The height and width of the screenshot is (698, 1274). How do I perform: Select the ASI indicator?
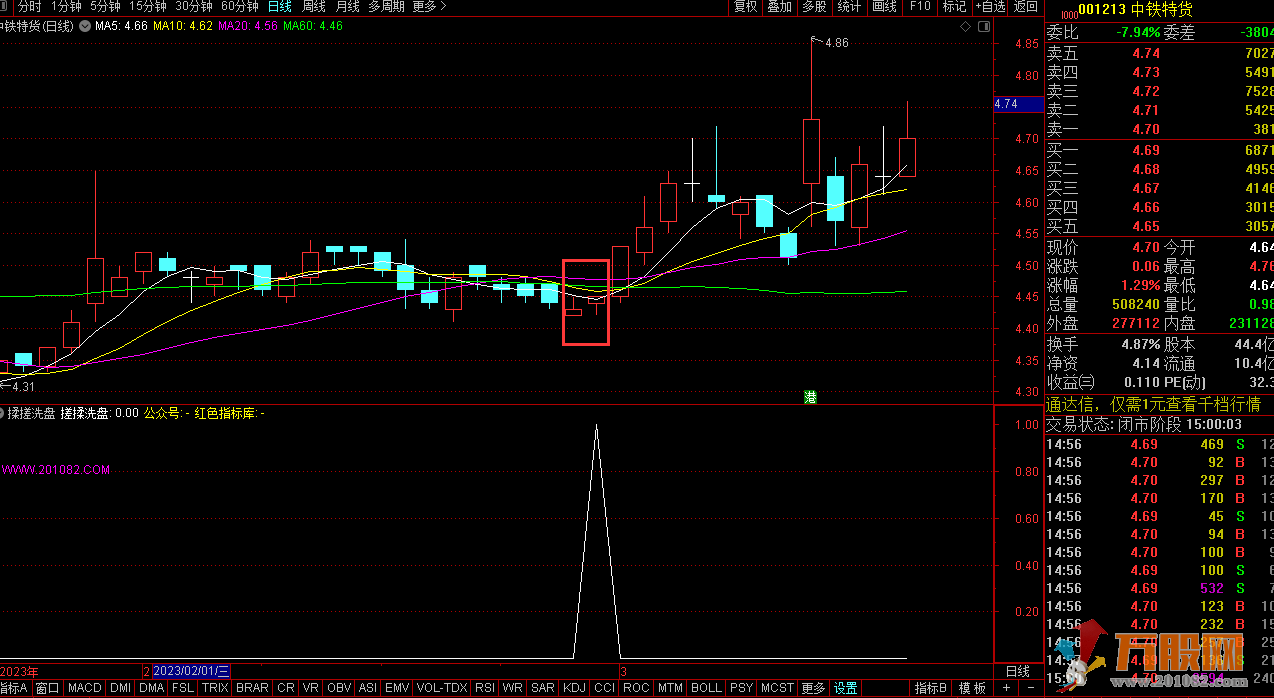367,688
